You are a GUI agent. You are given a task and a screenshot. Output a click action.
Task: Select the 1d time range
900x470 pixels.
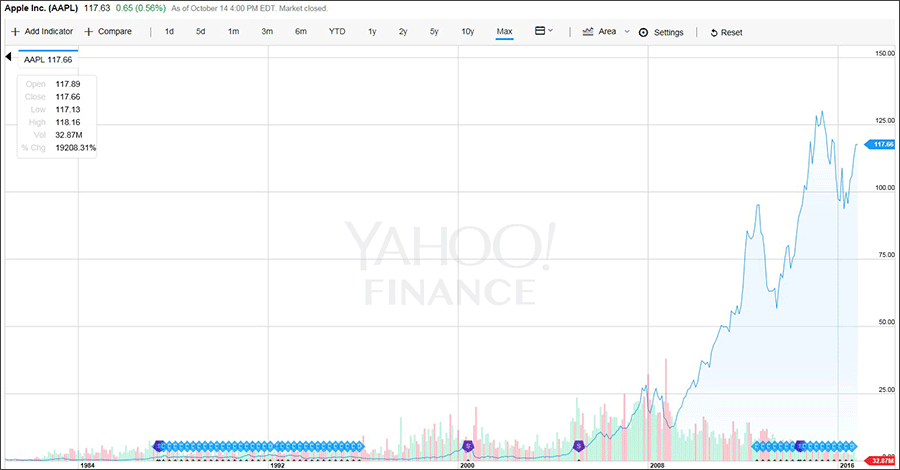tap(169, 32)
